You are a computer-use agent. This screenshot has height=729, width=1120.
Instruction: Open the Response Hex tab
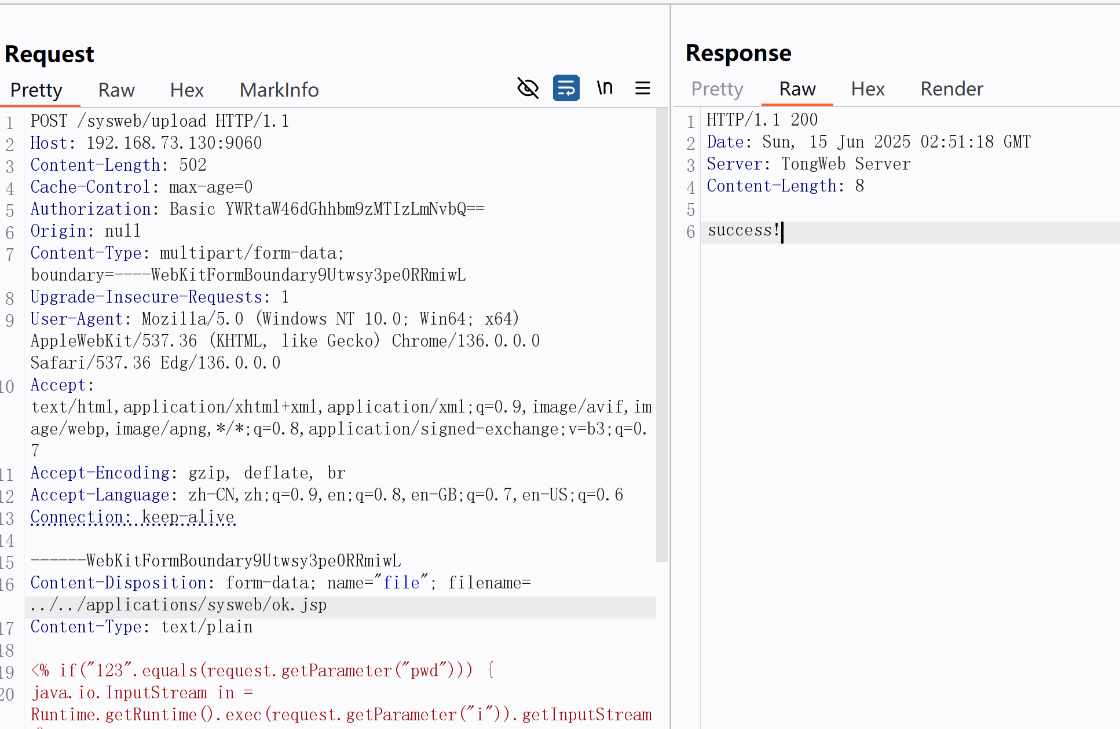tap(868, 89)
